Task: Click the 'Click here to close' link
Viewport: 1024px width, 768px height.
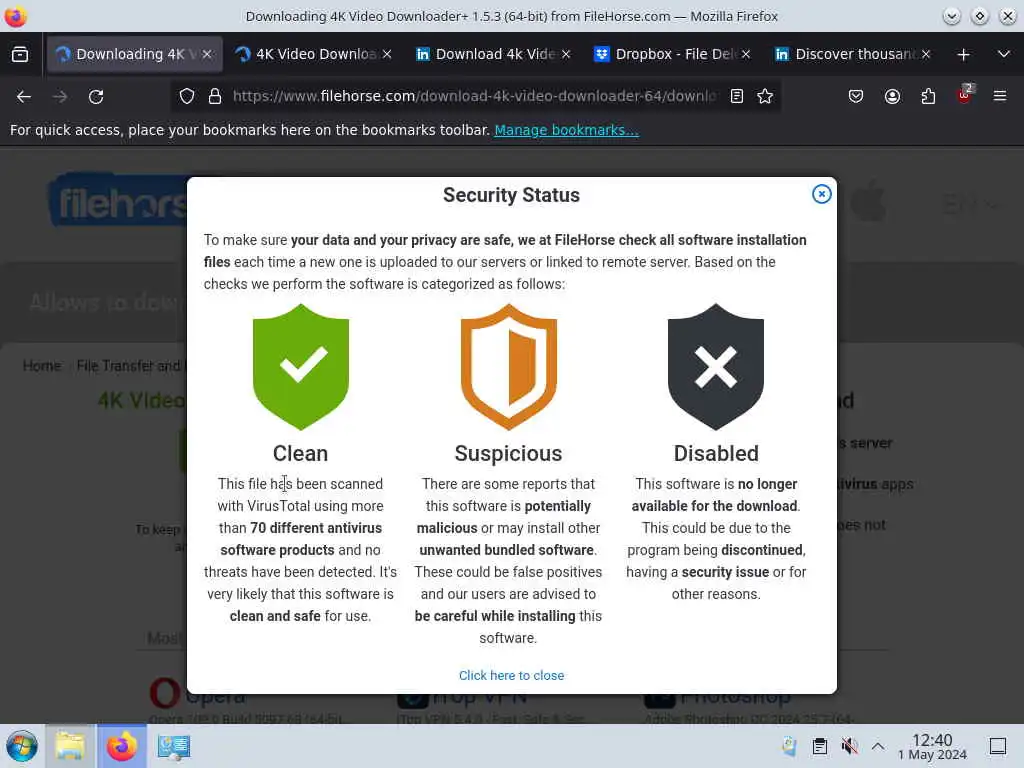Action: click(511, 675)
